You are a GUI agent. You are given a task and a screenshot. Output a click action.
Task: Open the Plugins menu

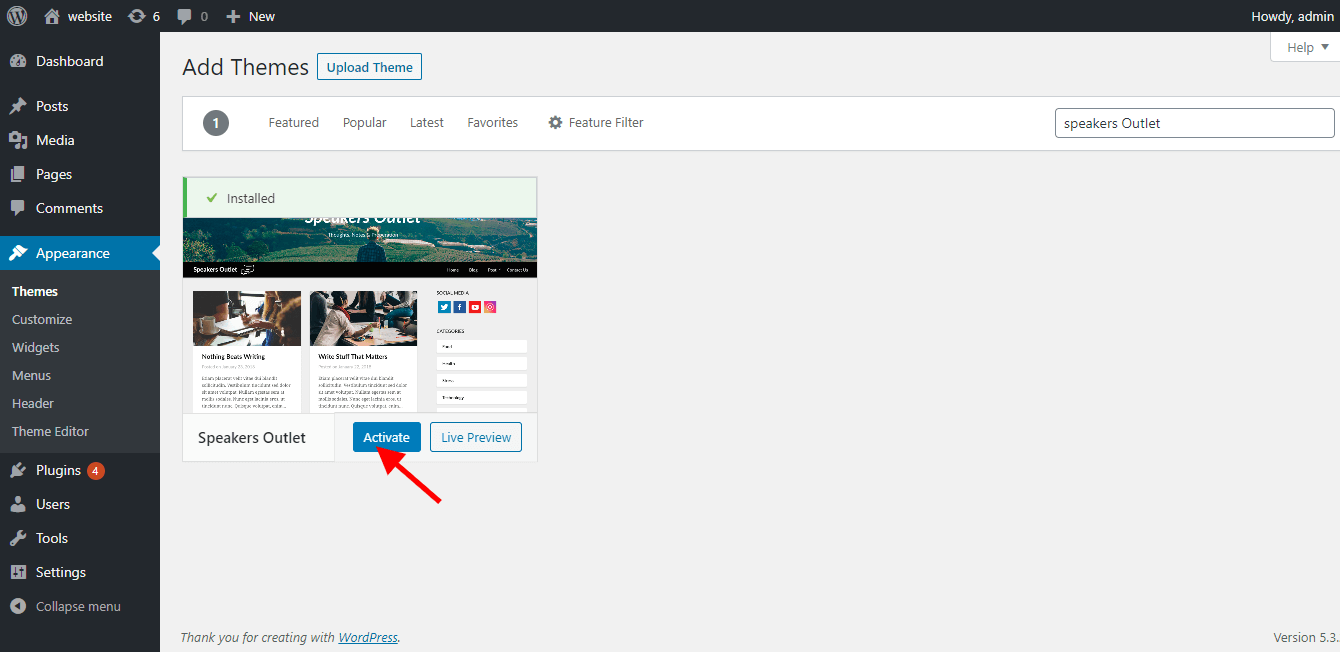coord(80,470)
